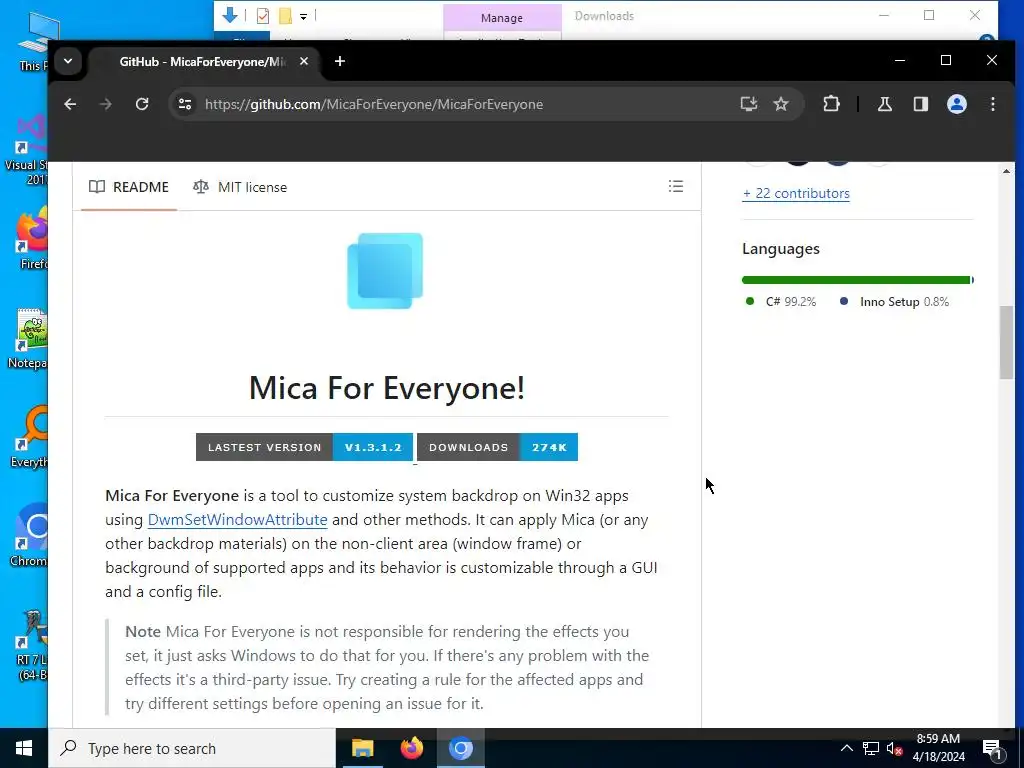The width and height of the screenshot is (1024, 768).
Task: Bookmark this page with the star icon
Action: (x=781, y=104)
